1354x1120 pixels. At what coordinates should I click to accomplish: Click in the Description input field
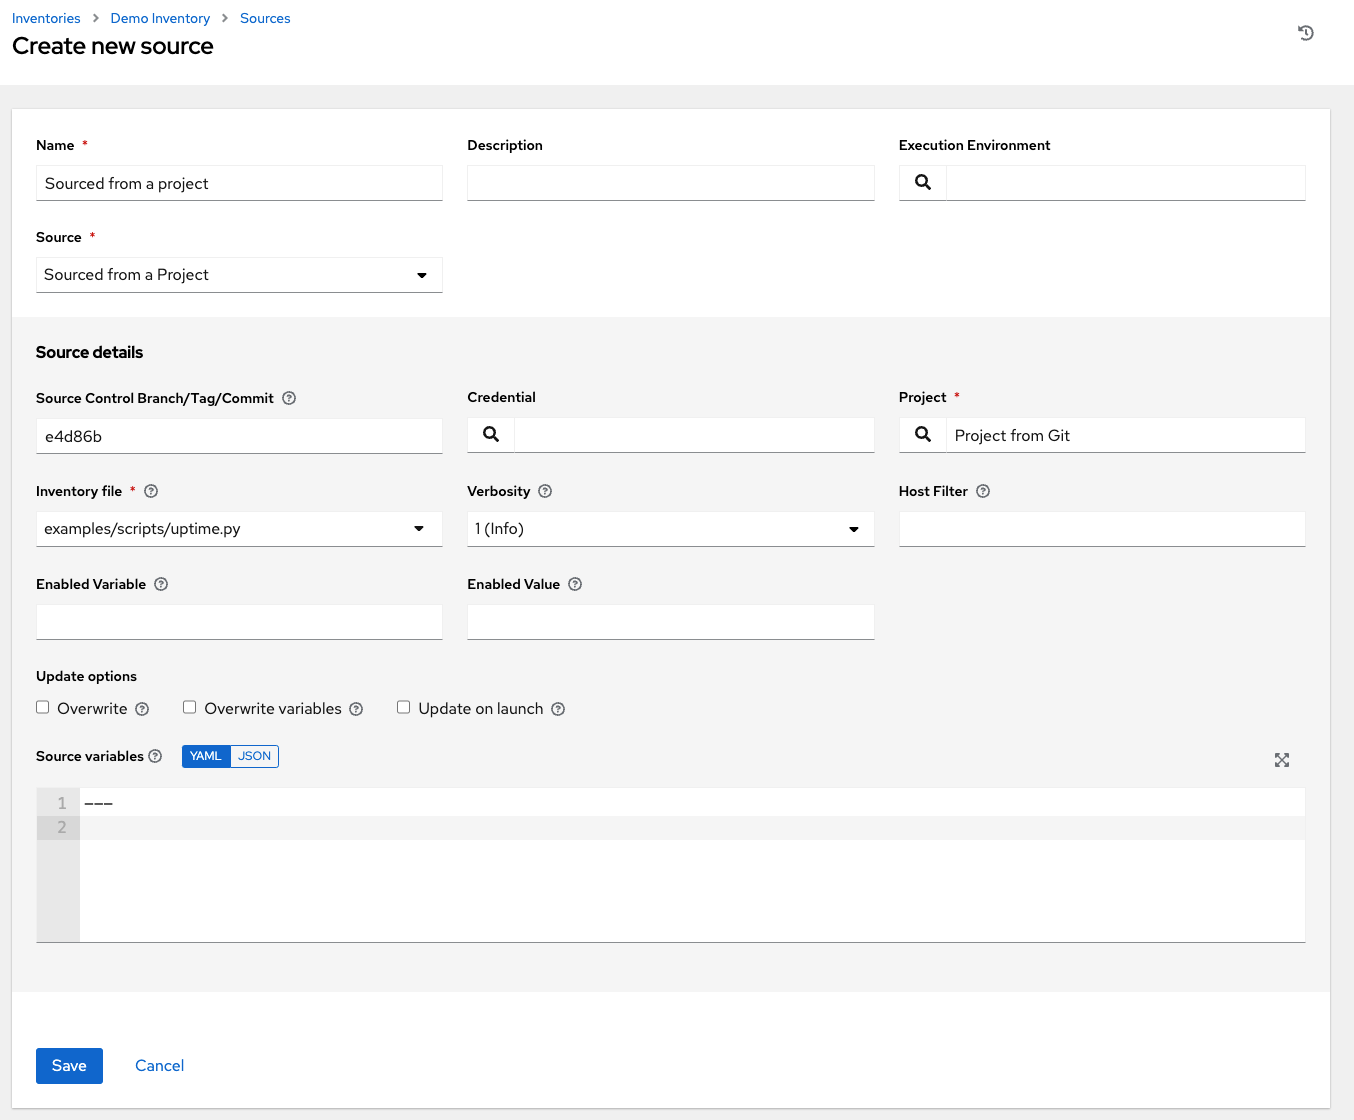click(x=670, y=182)
